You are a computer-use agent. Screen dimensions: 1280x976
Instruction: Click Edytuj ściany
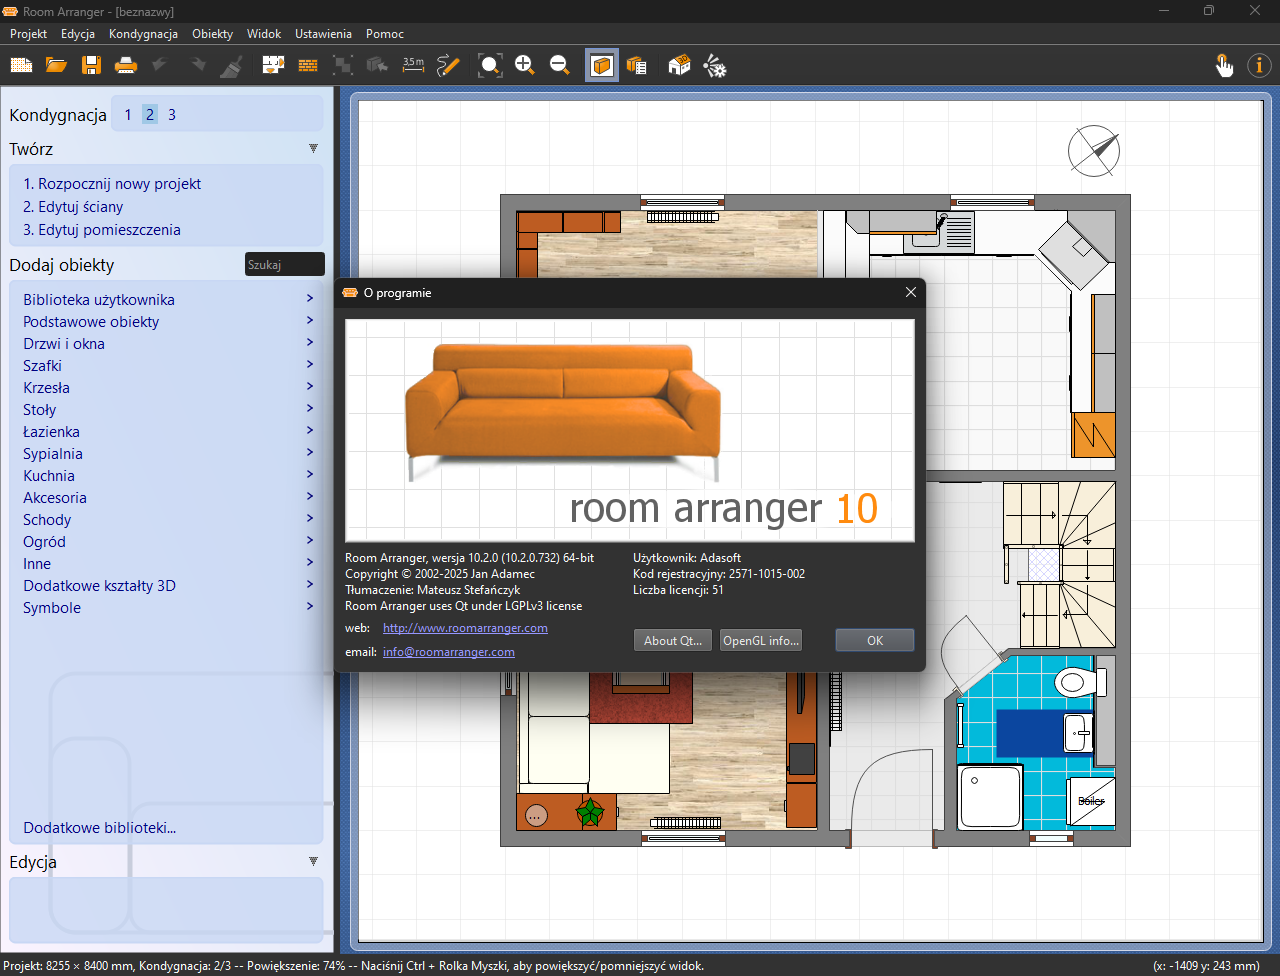coord(73,207)
